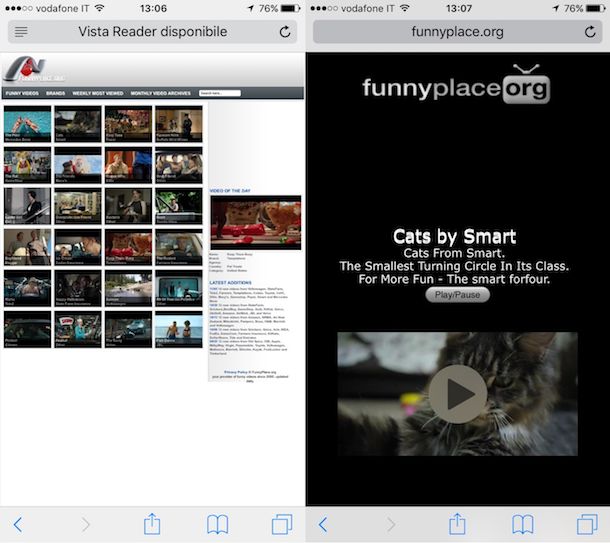610x543 pixels.
Task: Click the funnyplace.org logo on right page
Action: coord(456,85)
